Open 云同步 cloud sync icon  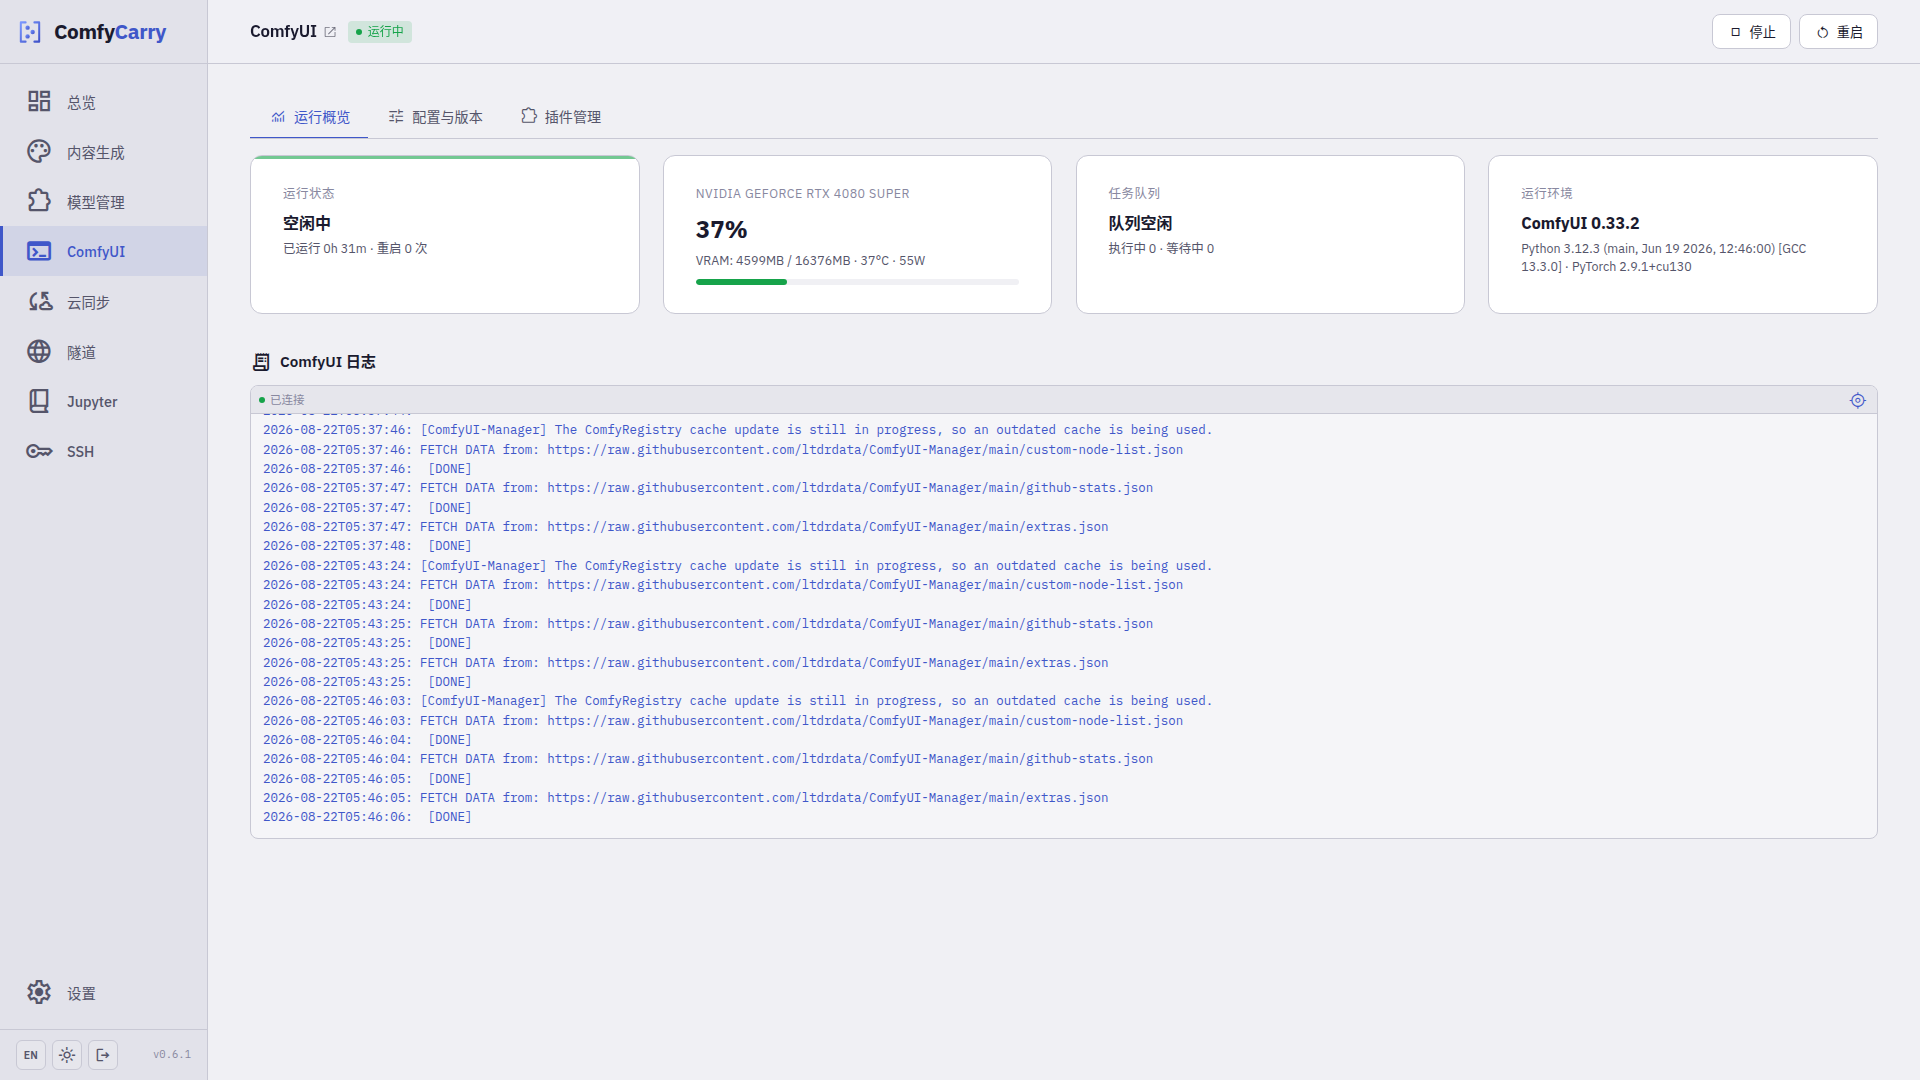(39, 302)
